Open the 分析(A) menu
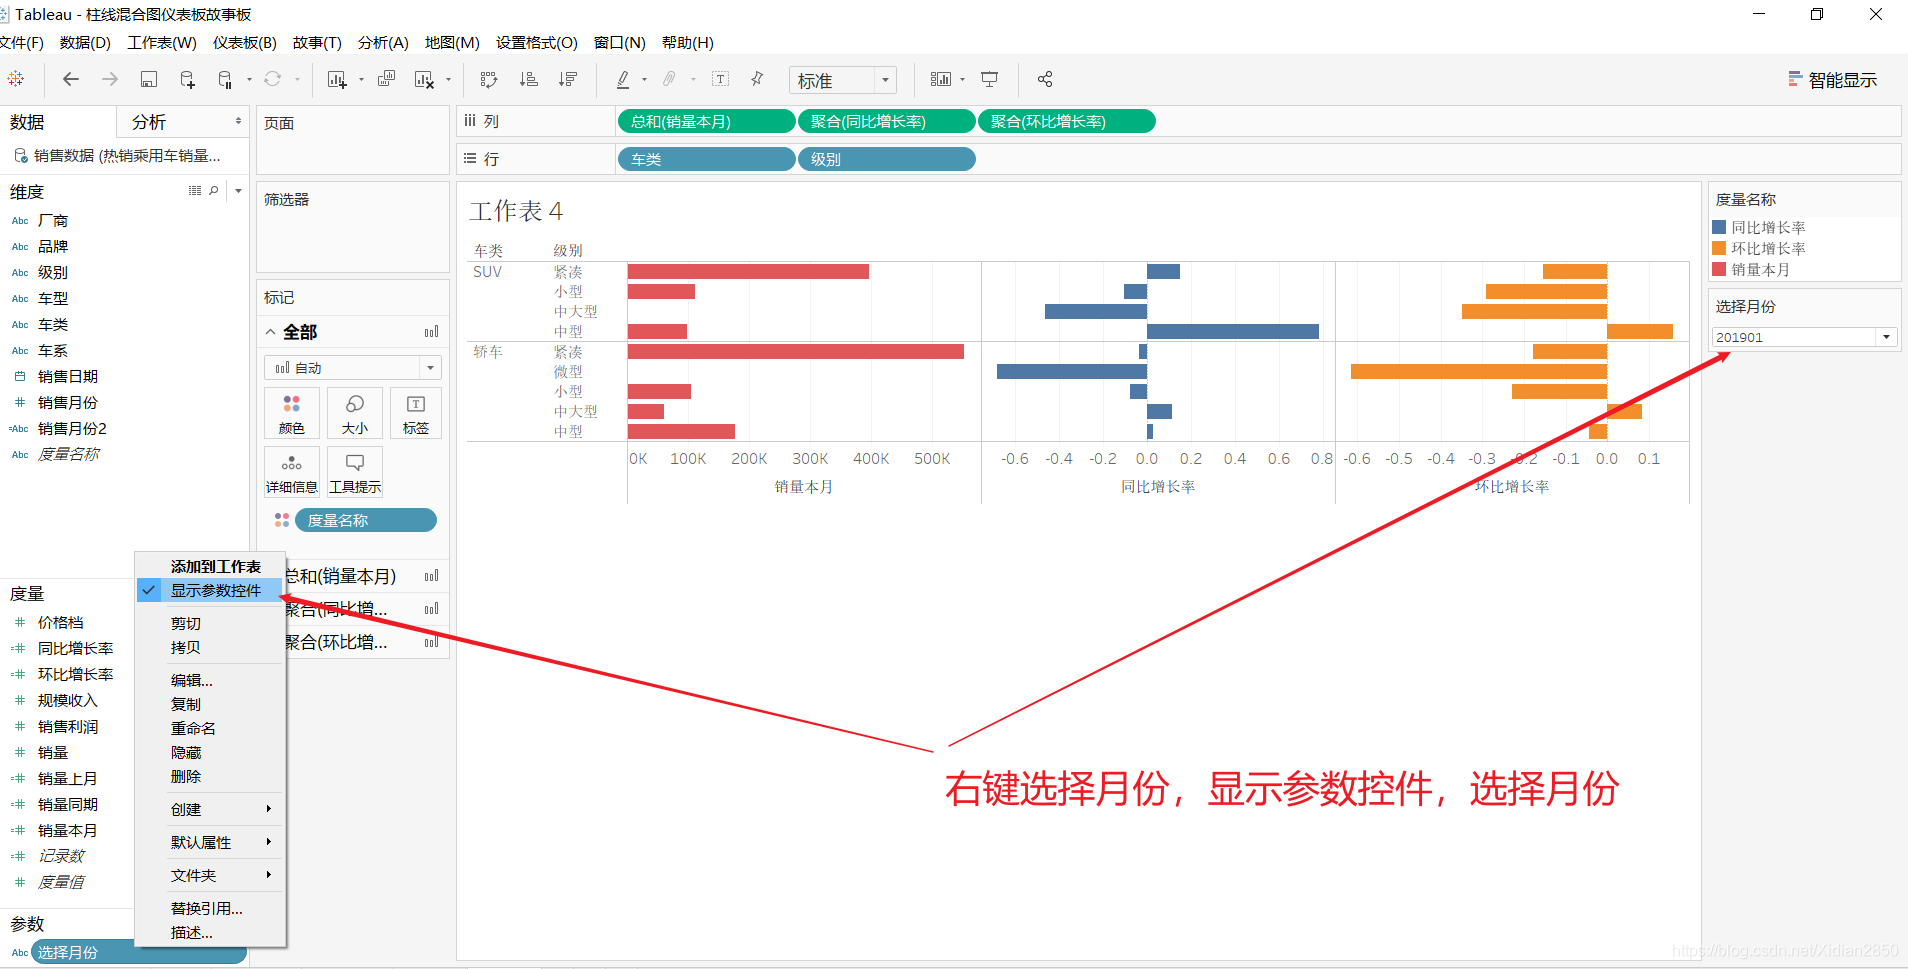Viewport: 1908px width, 969px height. pos(383,42)
